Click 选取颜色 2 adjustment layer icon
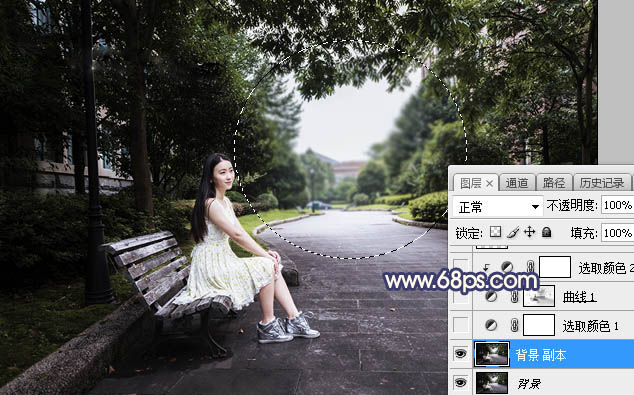Screen dimensions: 634x395 507,267
